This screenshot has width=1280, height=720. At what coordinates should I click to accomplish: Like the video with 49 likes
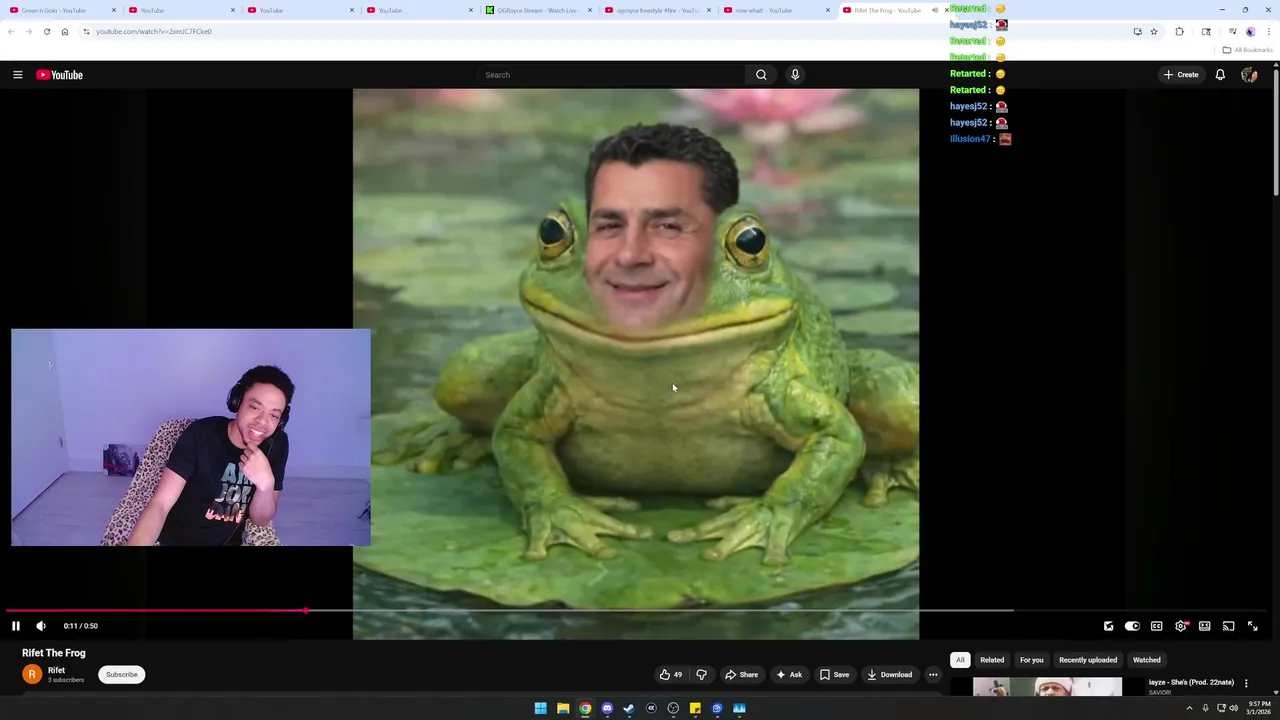pos(671,675)
